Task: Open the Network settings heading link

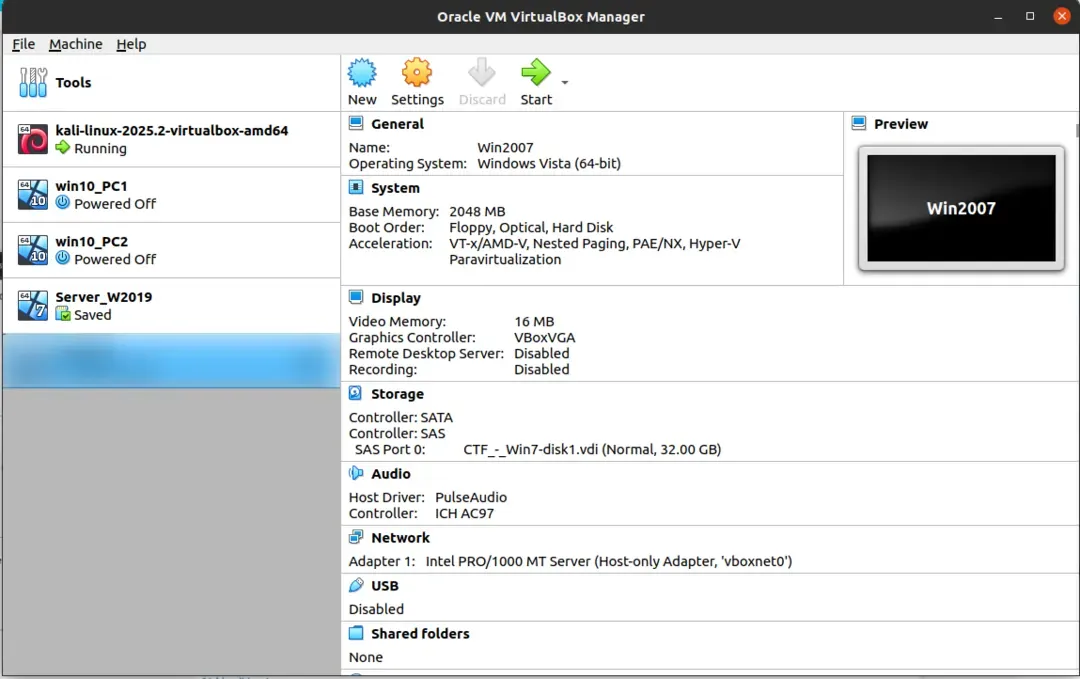Action: click(400, 538)
